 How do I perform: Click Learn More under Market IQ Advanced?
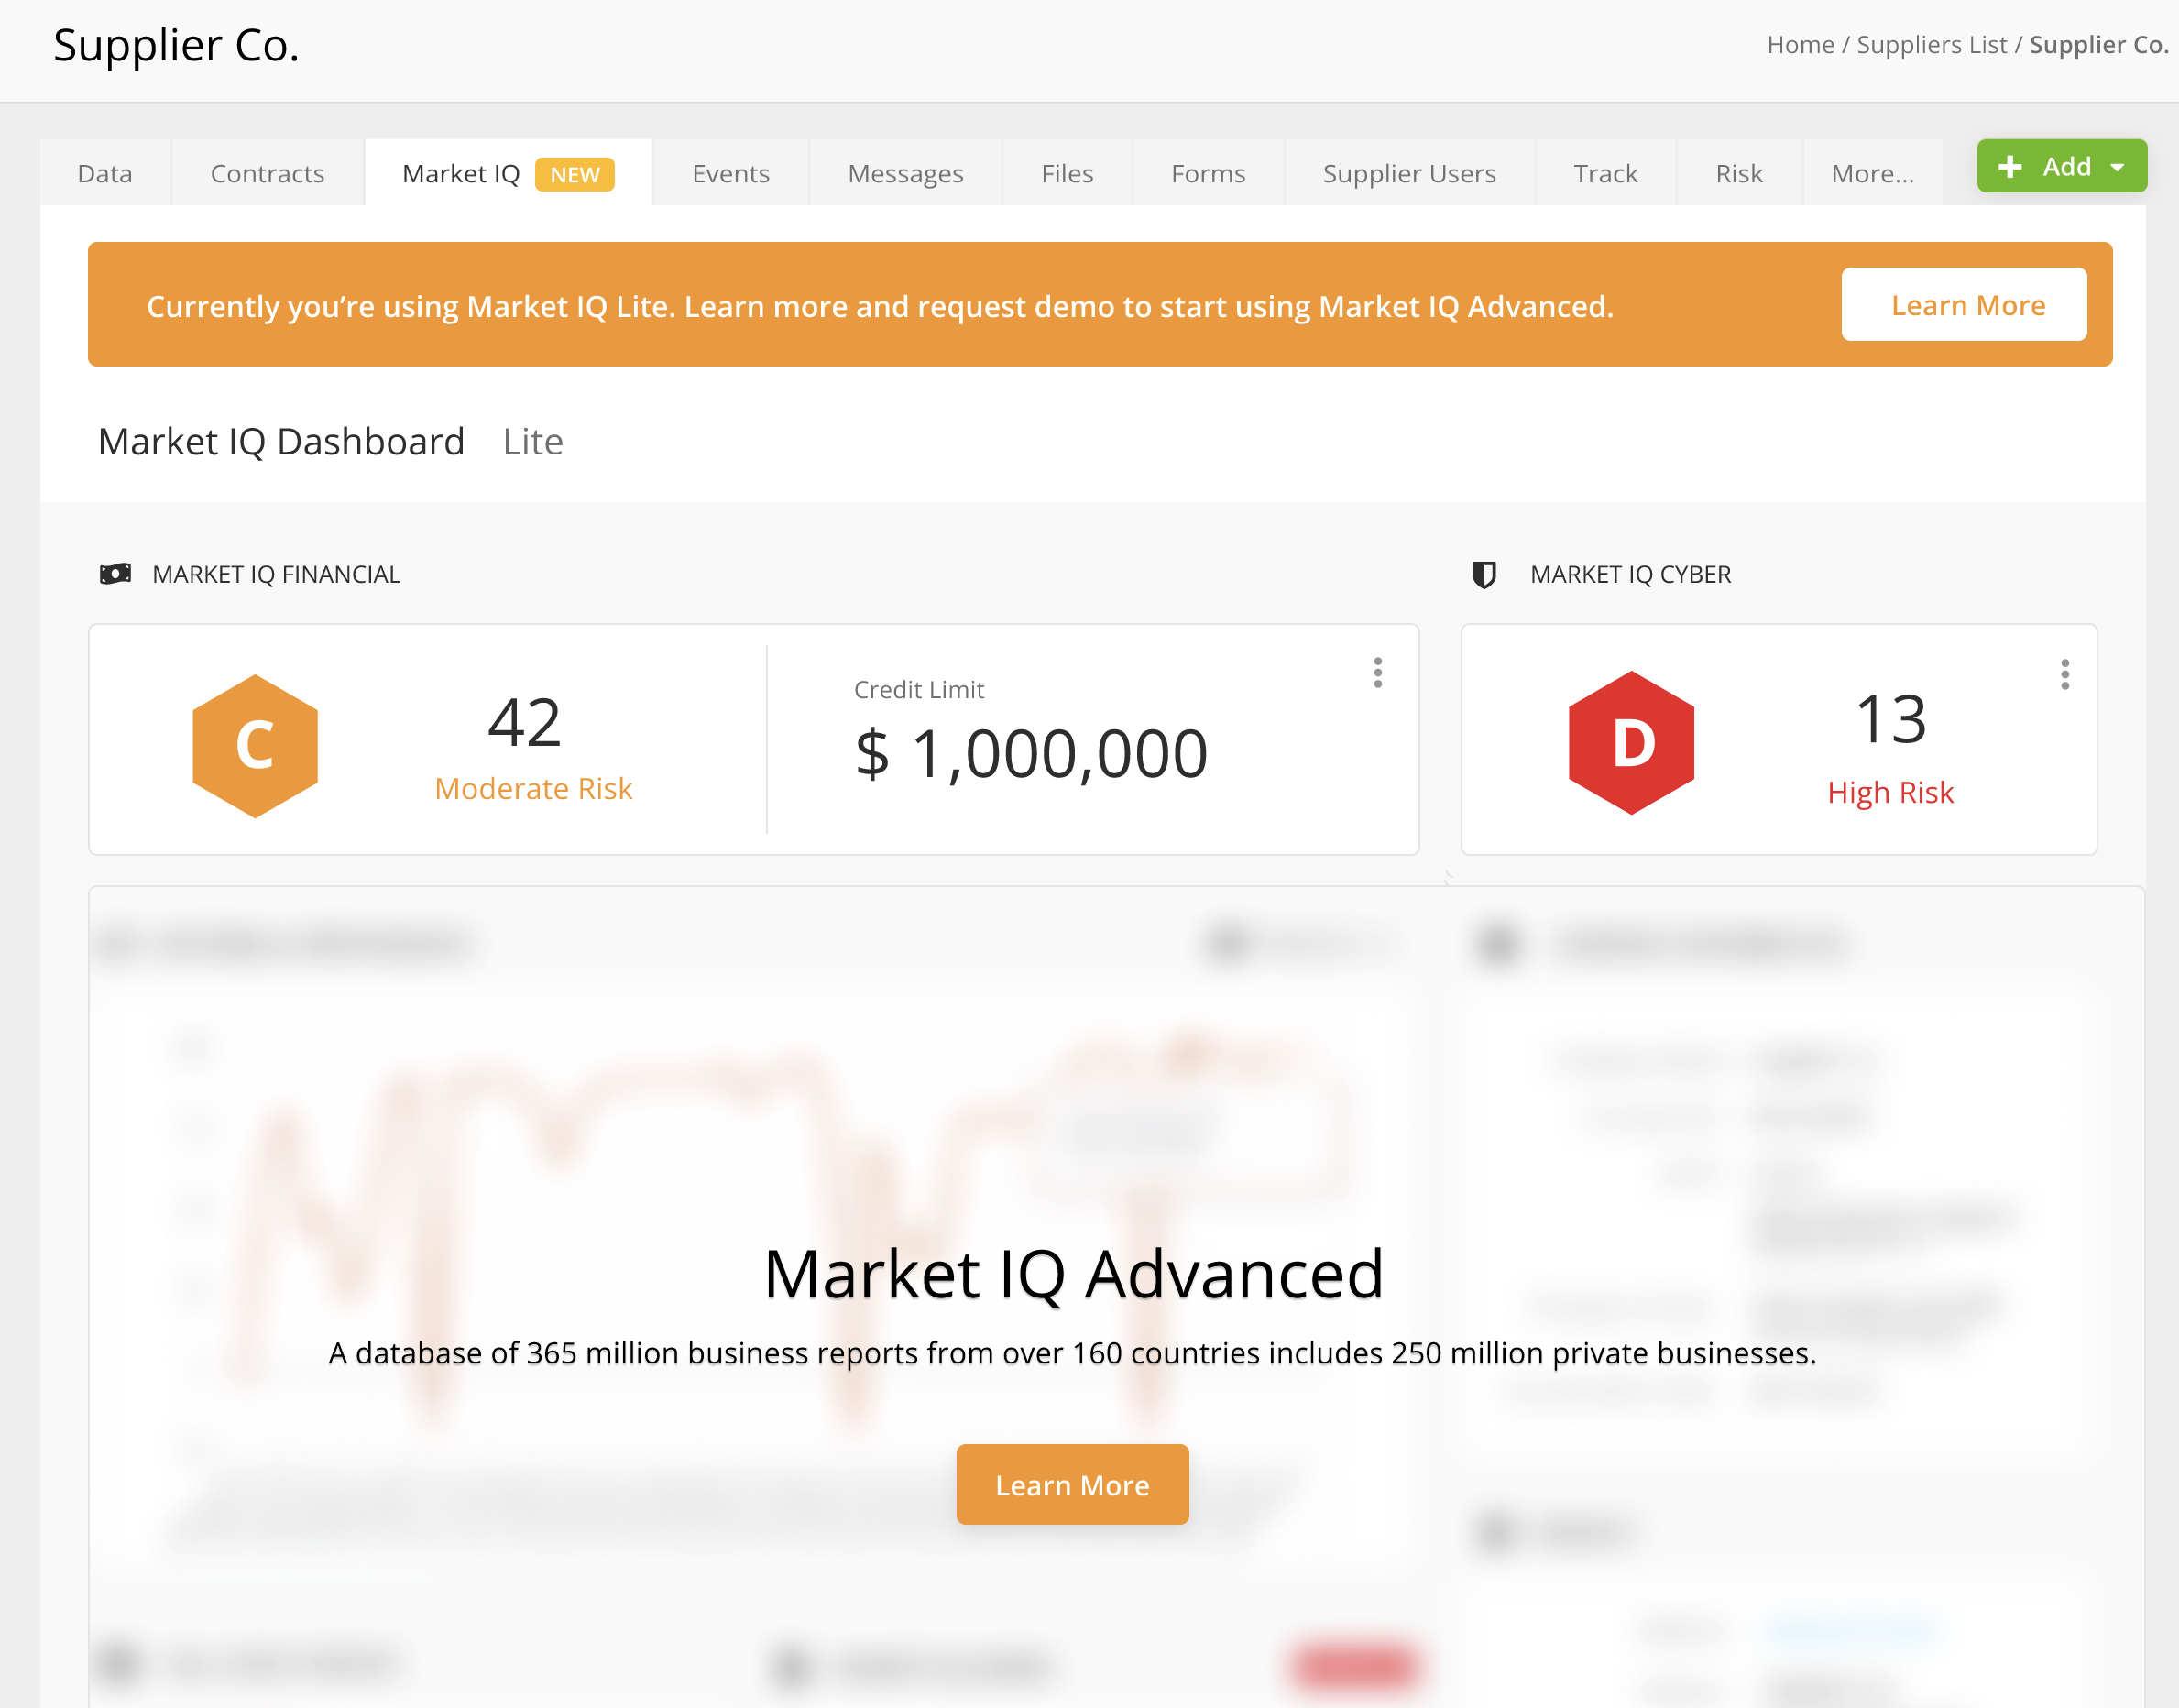pyautogui.click(x=1072, y=1485)
